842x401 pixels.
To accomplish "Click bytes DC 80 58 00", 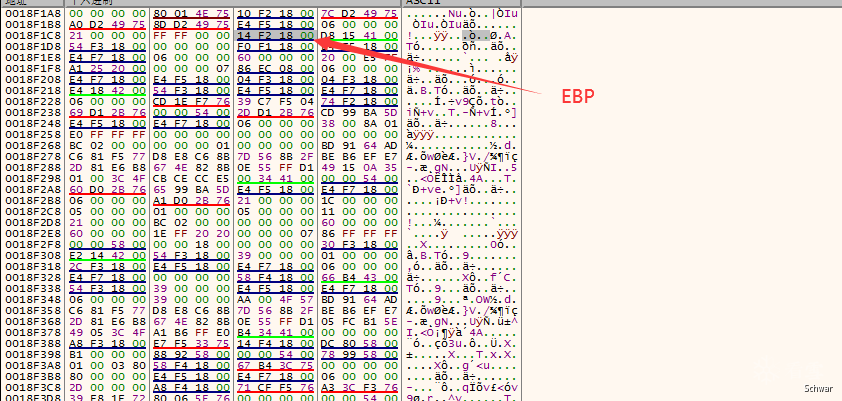I will tap(359, 344).
